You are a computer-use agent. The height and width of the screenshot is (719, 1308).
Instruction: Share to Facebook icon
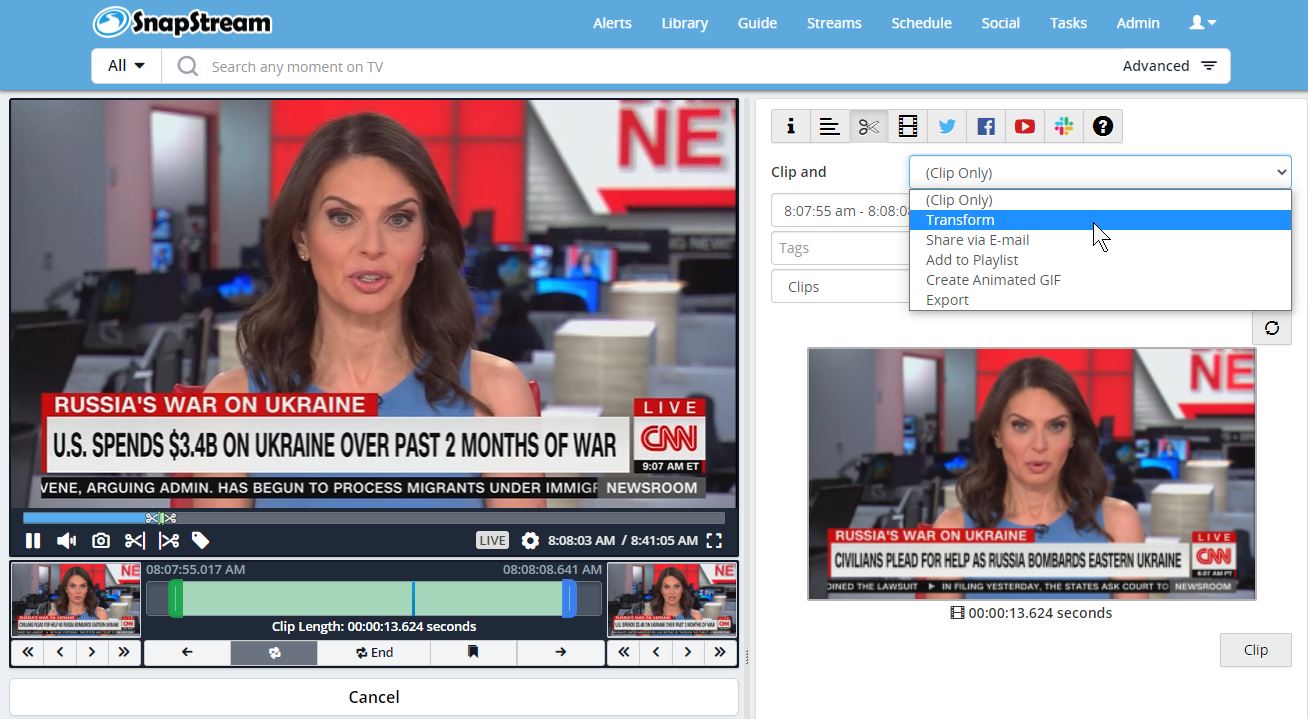click(x=985, y=126)
